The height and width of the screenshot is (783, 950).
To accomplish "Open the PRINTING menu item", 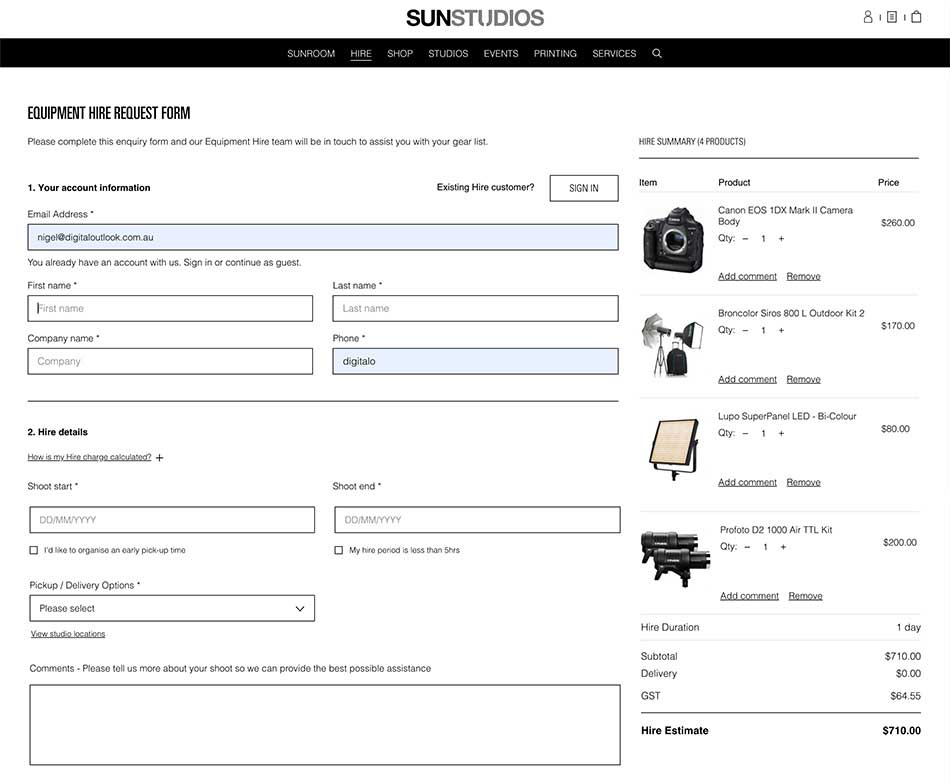I will 555,53.
